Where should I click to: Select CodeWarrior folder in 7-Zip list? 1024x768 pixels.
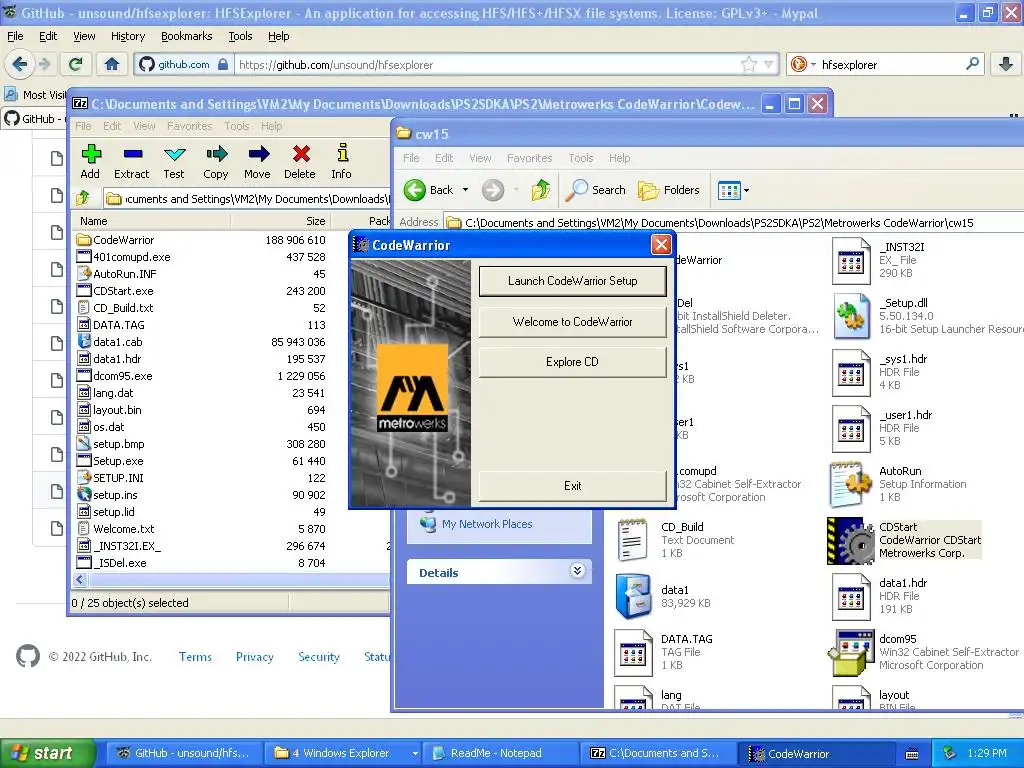(x=123, y=240)
